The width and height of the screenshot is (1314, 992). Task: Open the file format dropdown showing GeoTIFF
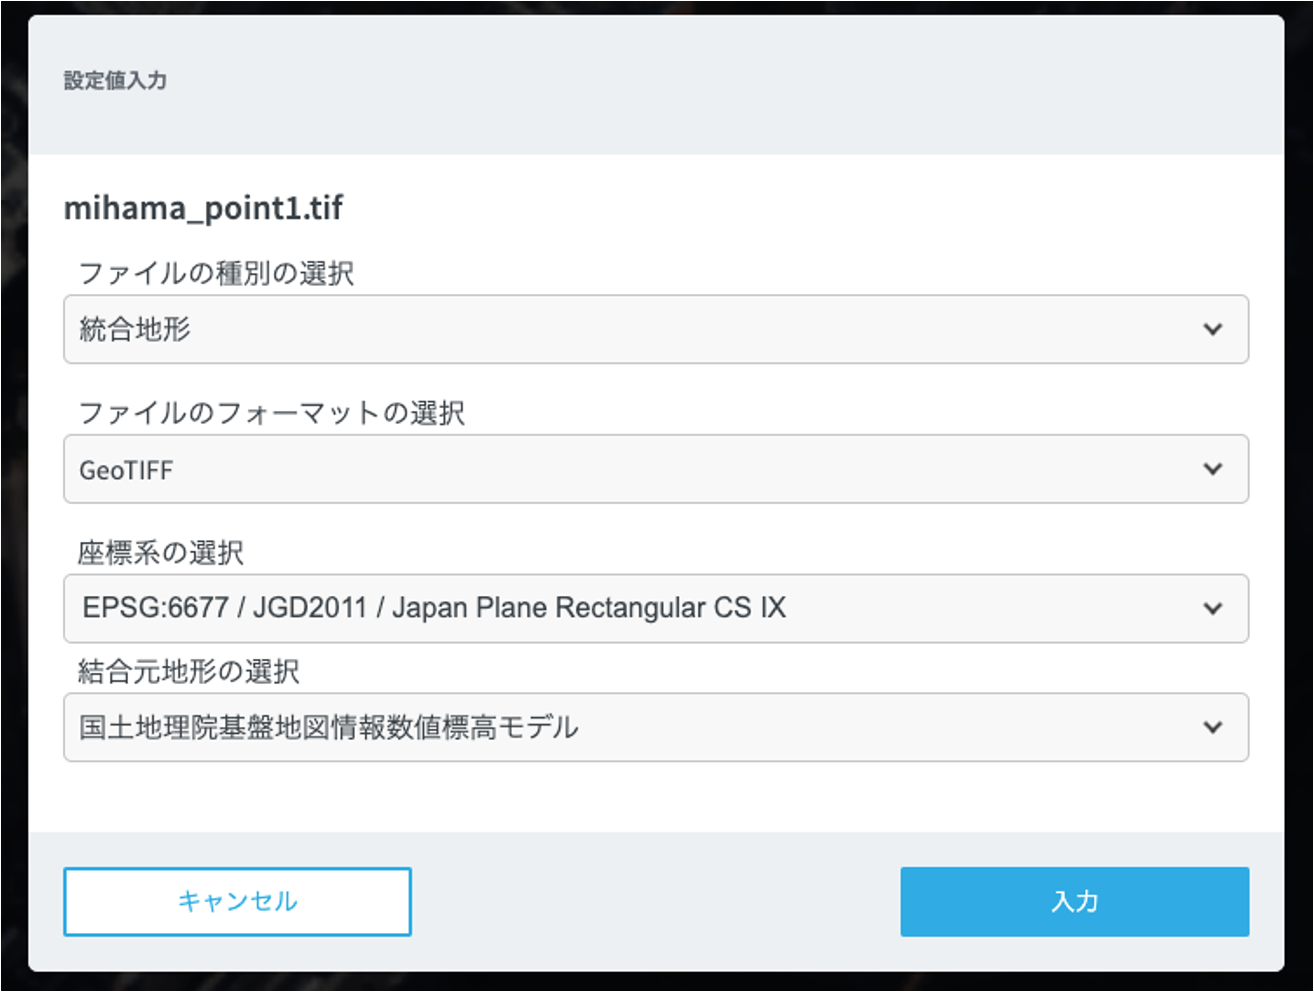pyautogui.click(x=657, y=469)
